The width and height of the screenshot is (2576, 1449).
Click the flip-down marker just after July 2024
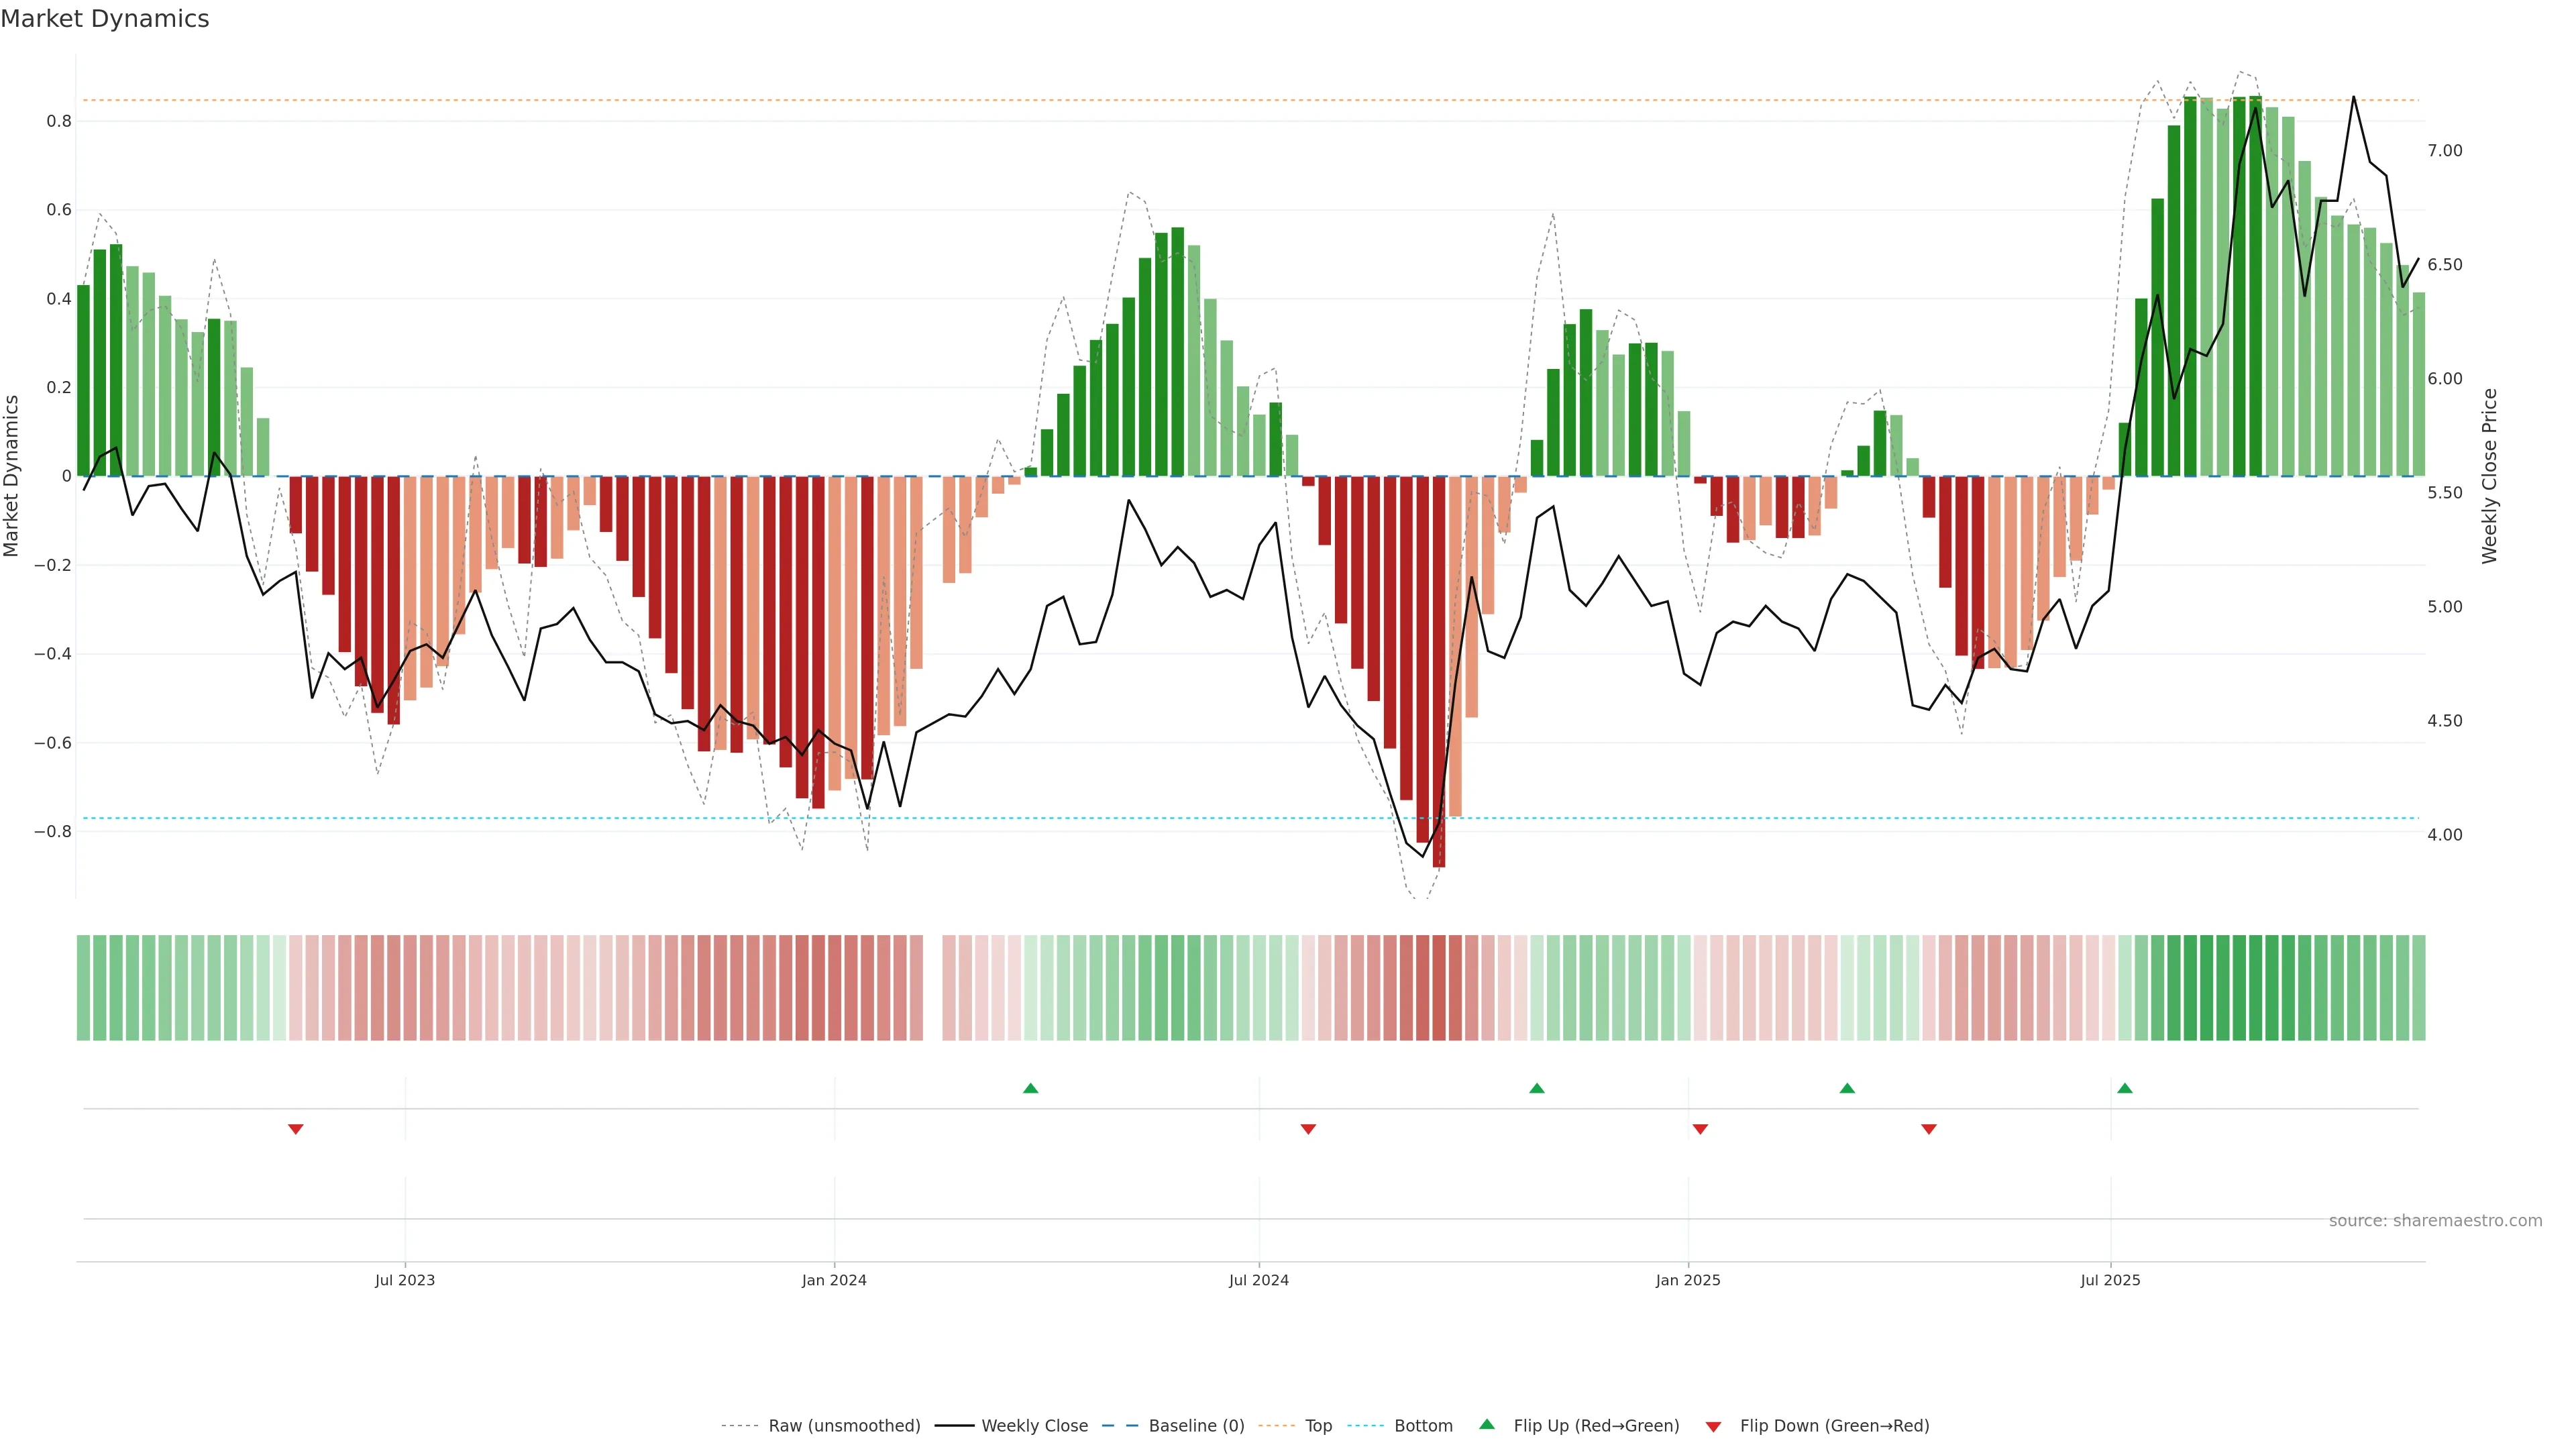pos(1307,1129)
